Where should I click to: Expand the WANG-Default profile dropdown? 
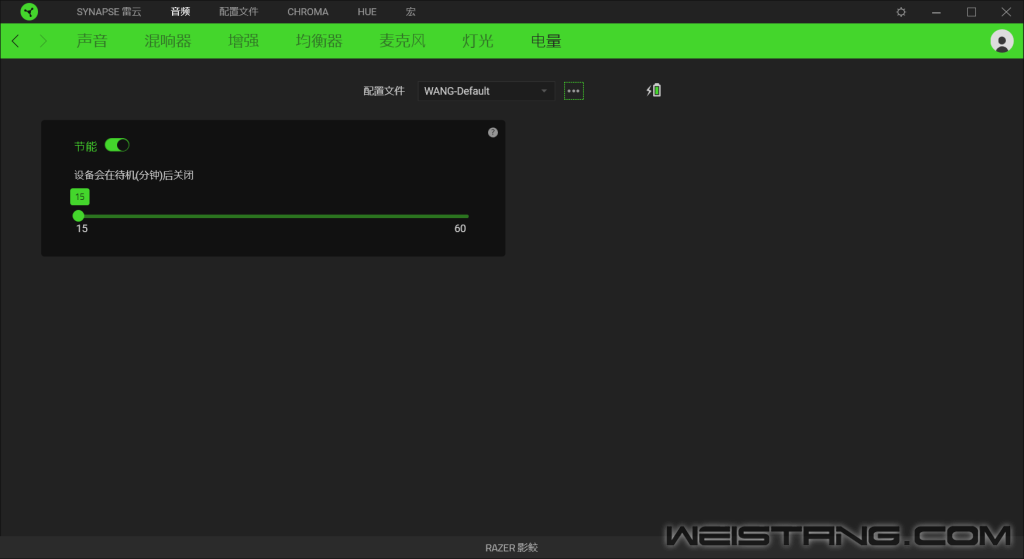point(486,91)
